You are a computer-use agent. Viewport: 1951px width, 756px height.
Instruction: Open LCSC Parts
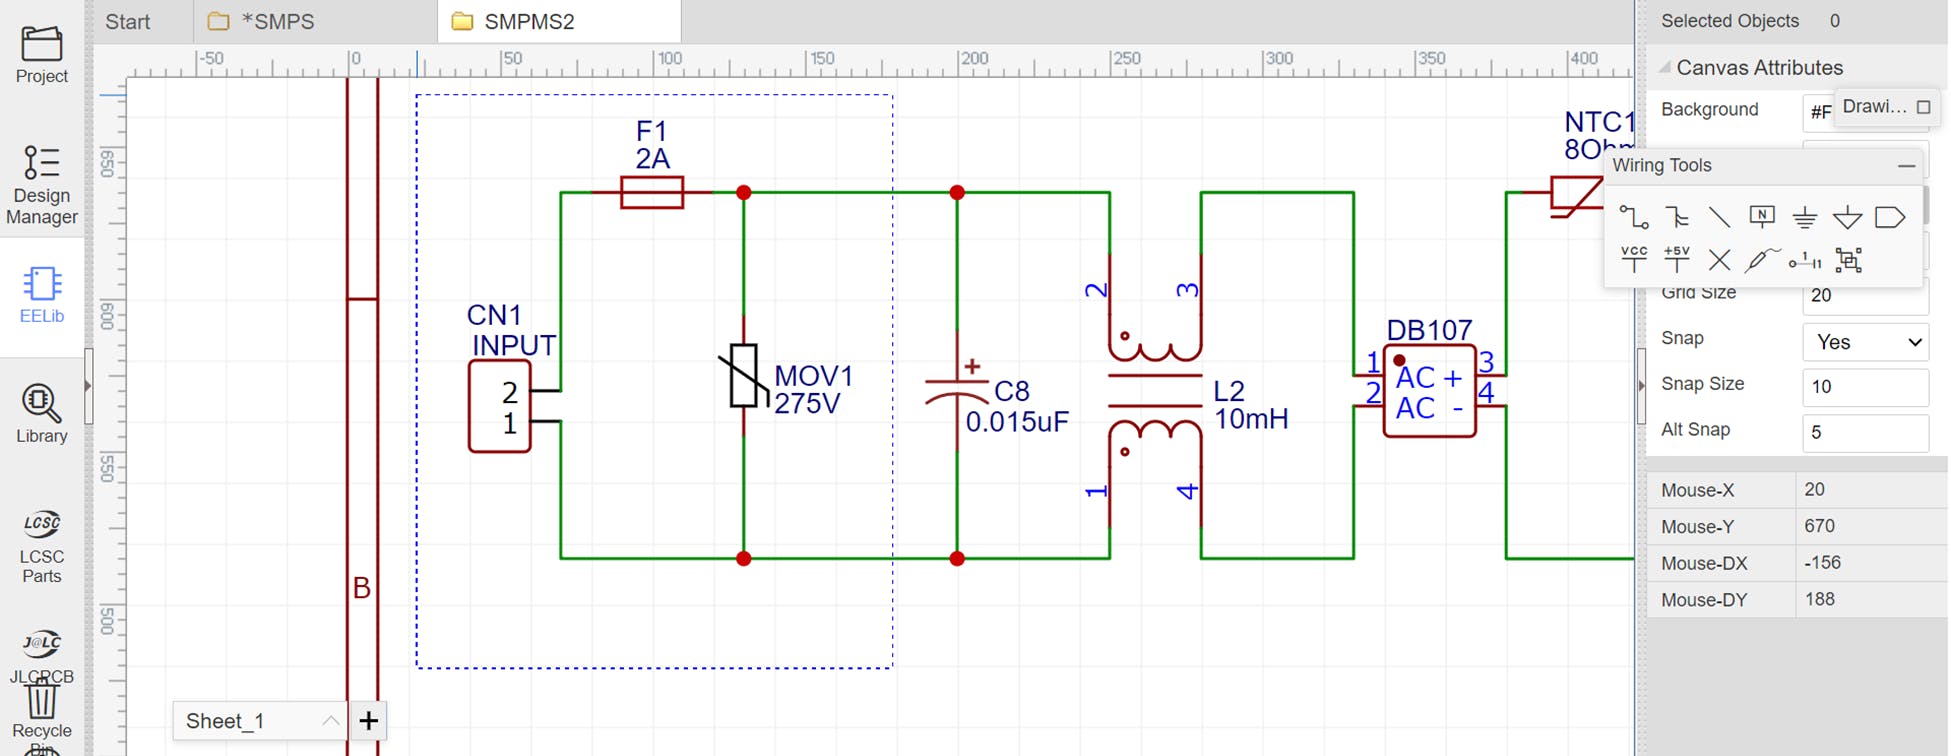(42, 547)
